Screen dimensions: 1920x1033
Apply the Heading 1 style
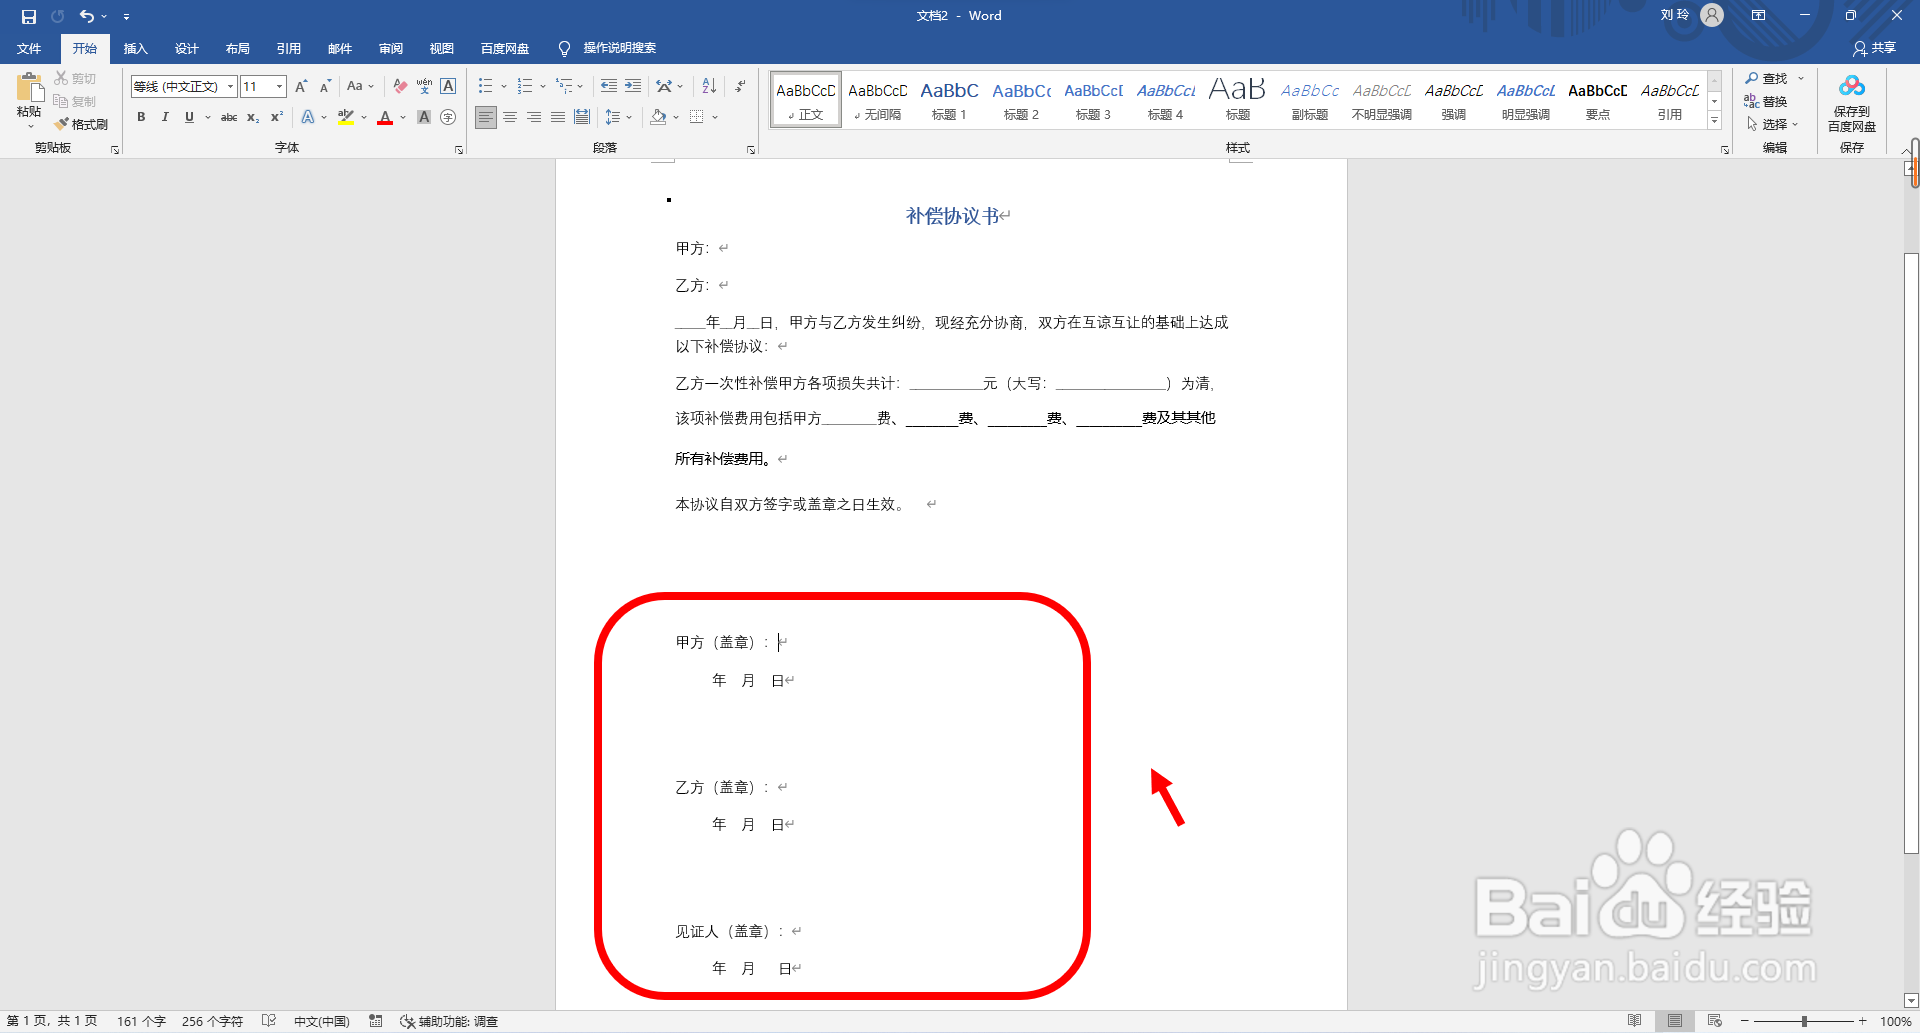click(949, 99)
